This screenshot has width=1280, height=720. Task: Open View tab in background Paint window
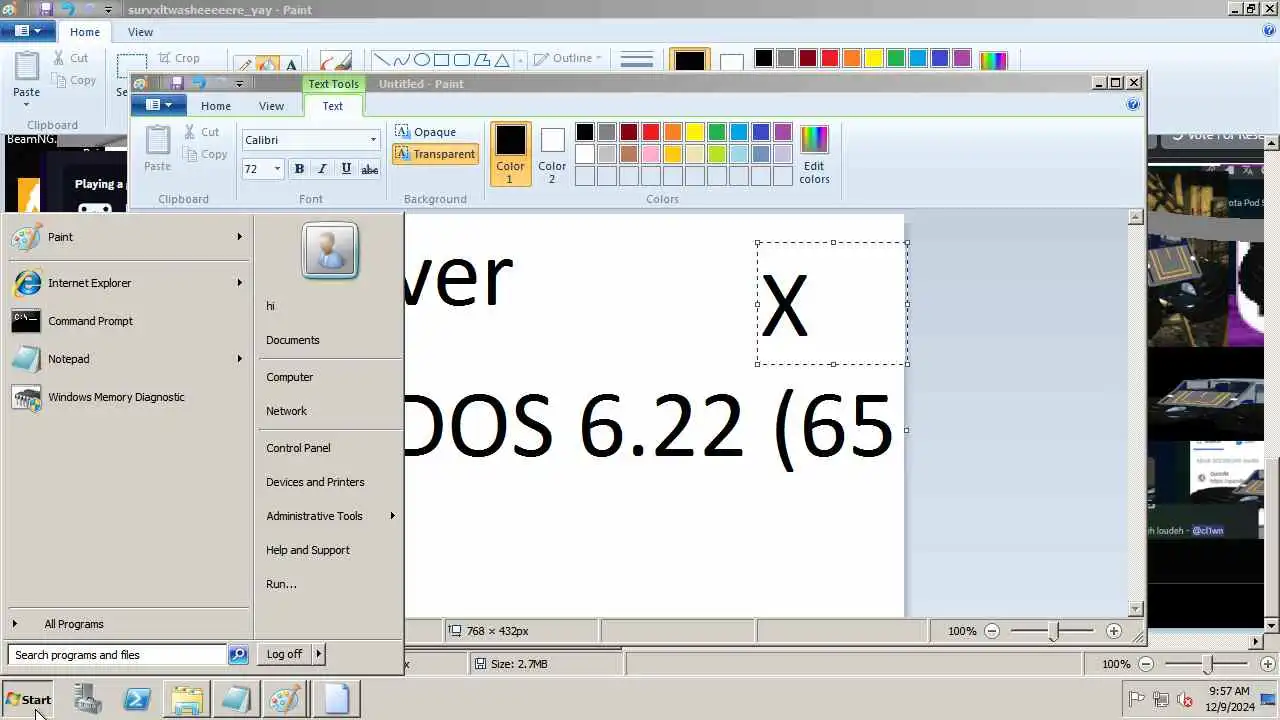click(140, 32)
